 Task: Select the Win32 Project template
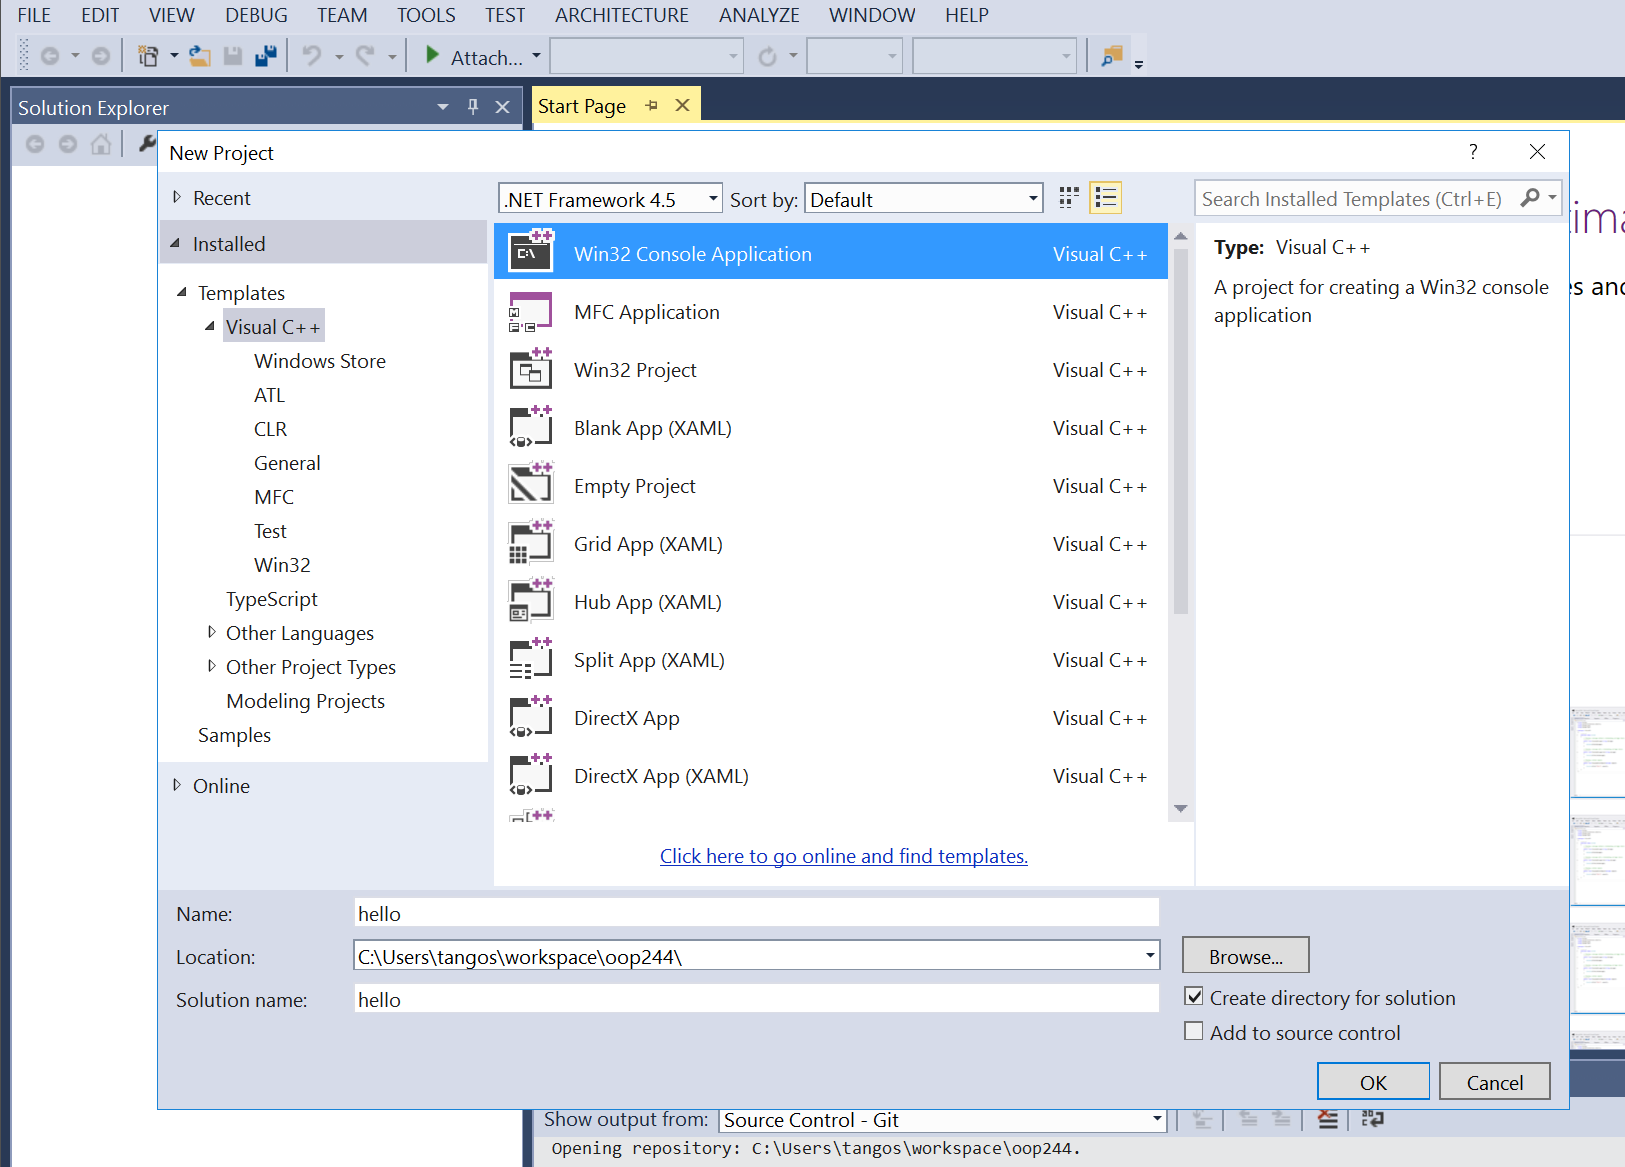pyautogui.click(x=831, y=370)
